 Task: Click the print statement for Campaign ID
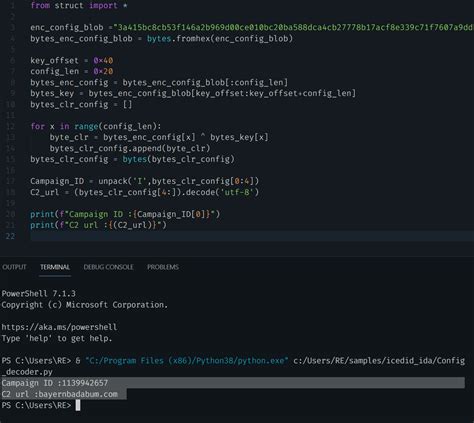pyautogui.click(x=125, y=214)
